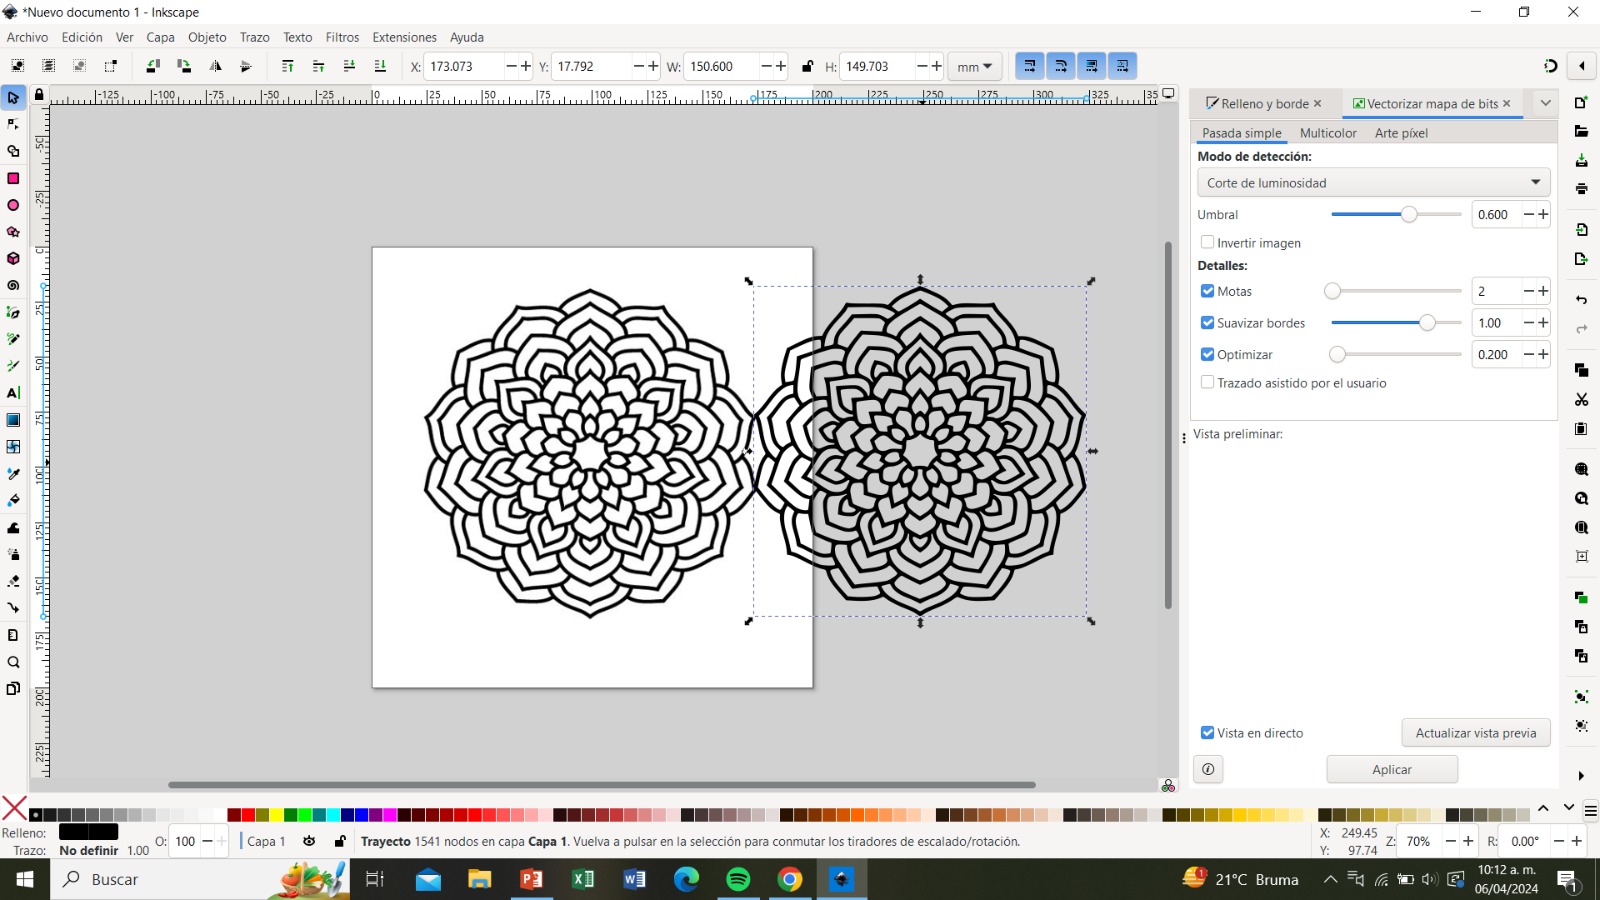Open the Capa 1 layer selector
This screenshot has height=900, width=1600.
[x=266, y=841]
